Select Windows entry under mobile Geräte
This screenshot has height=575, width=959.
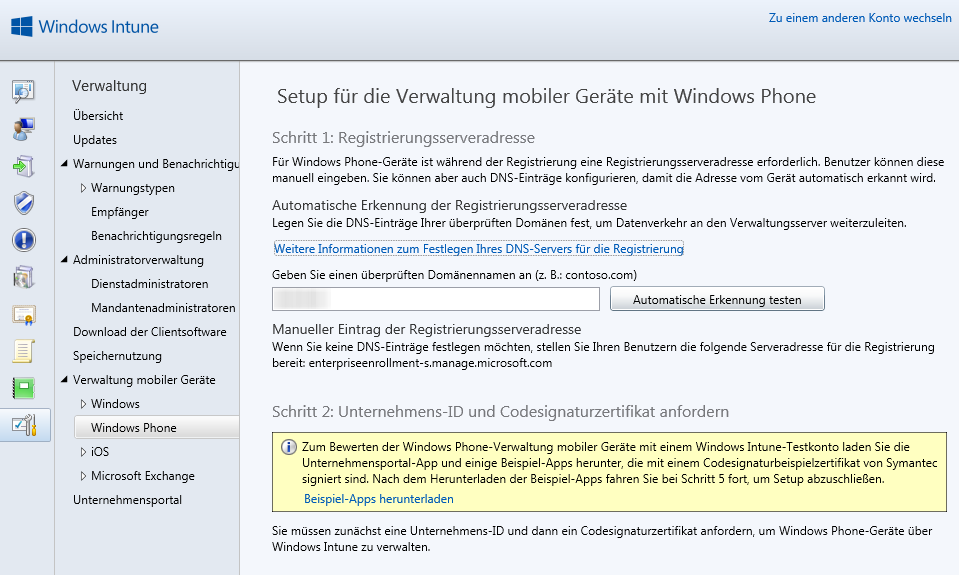pyautogui.click(x=116, y=404)
